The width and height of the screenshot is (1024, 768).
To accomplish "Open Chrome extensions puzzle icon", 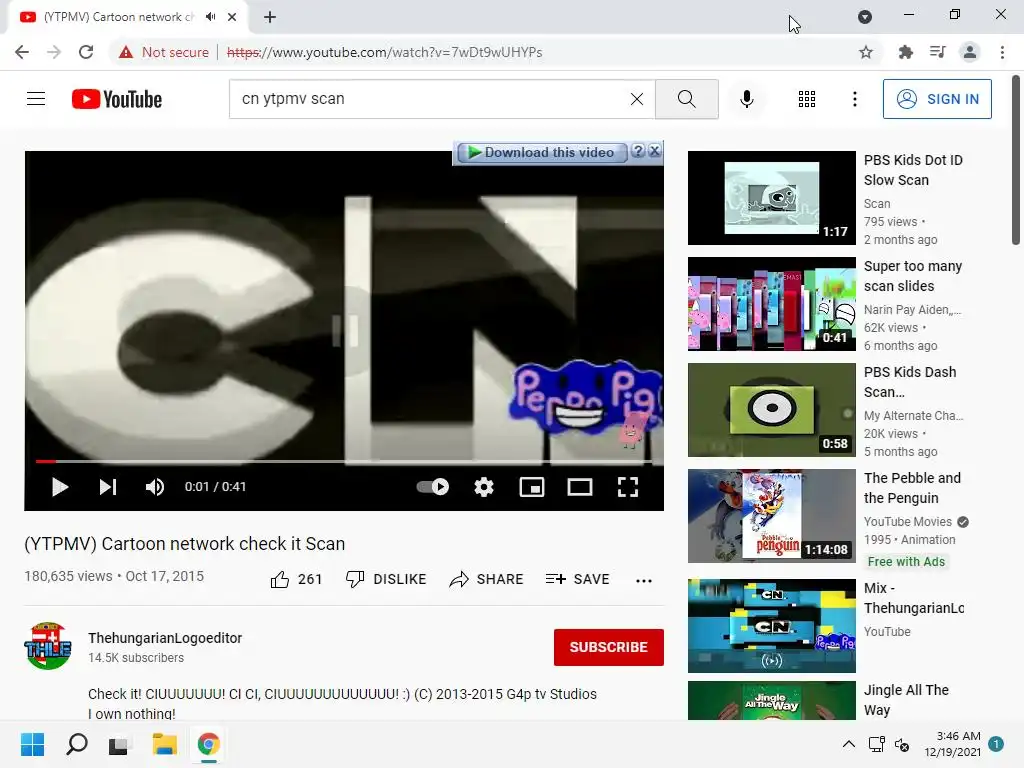I will (905, 52).
